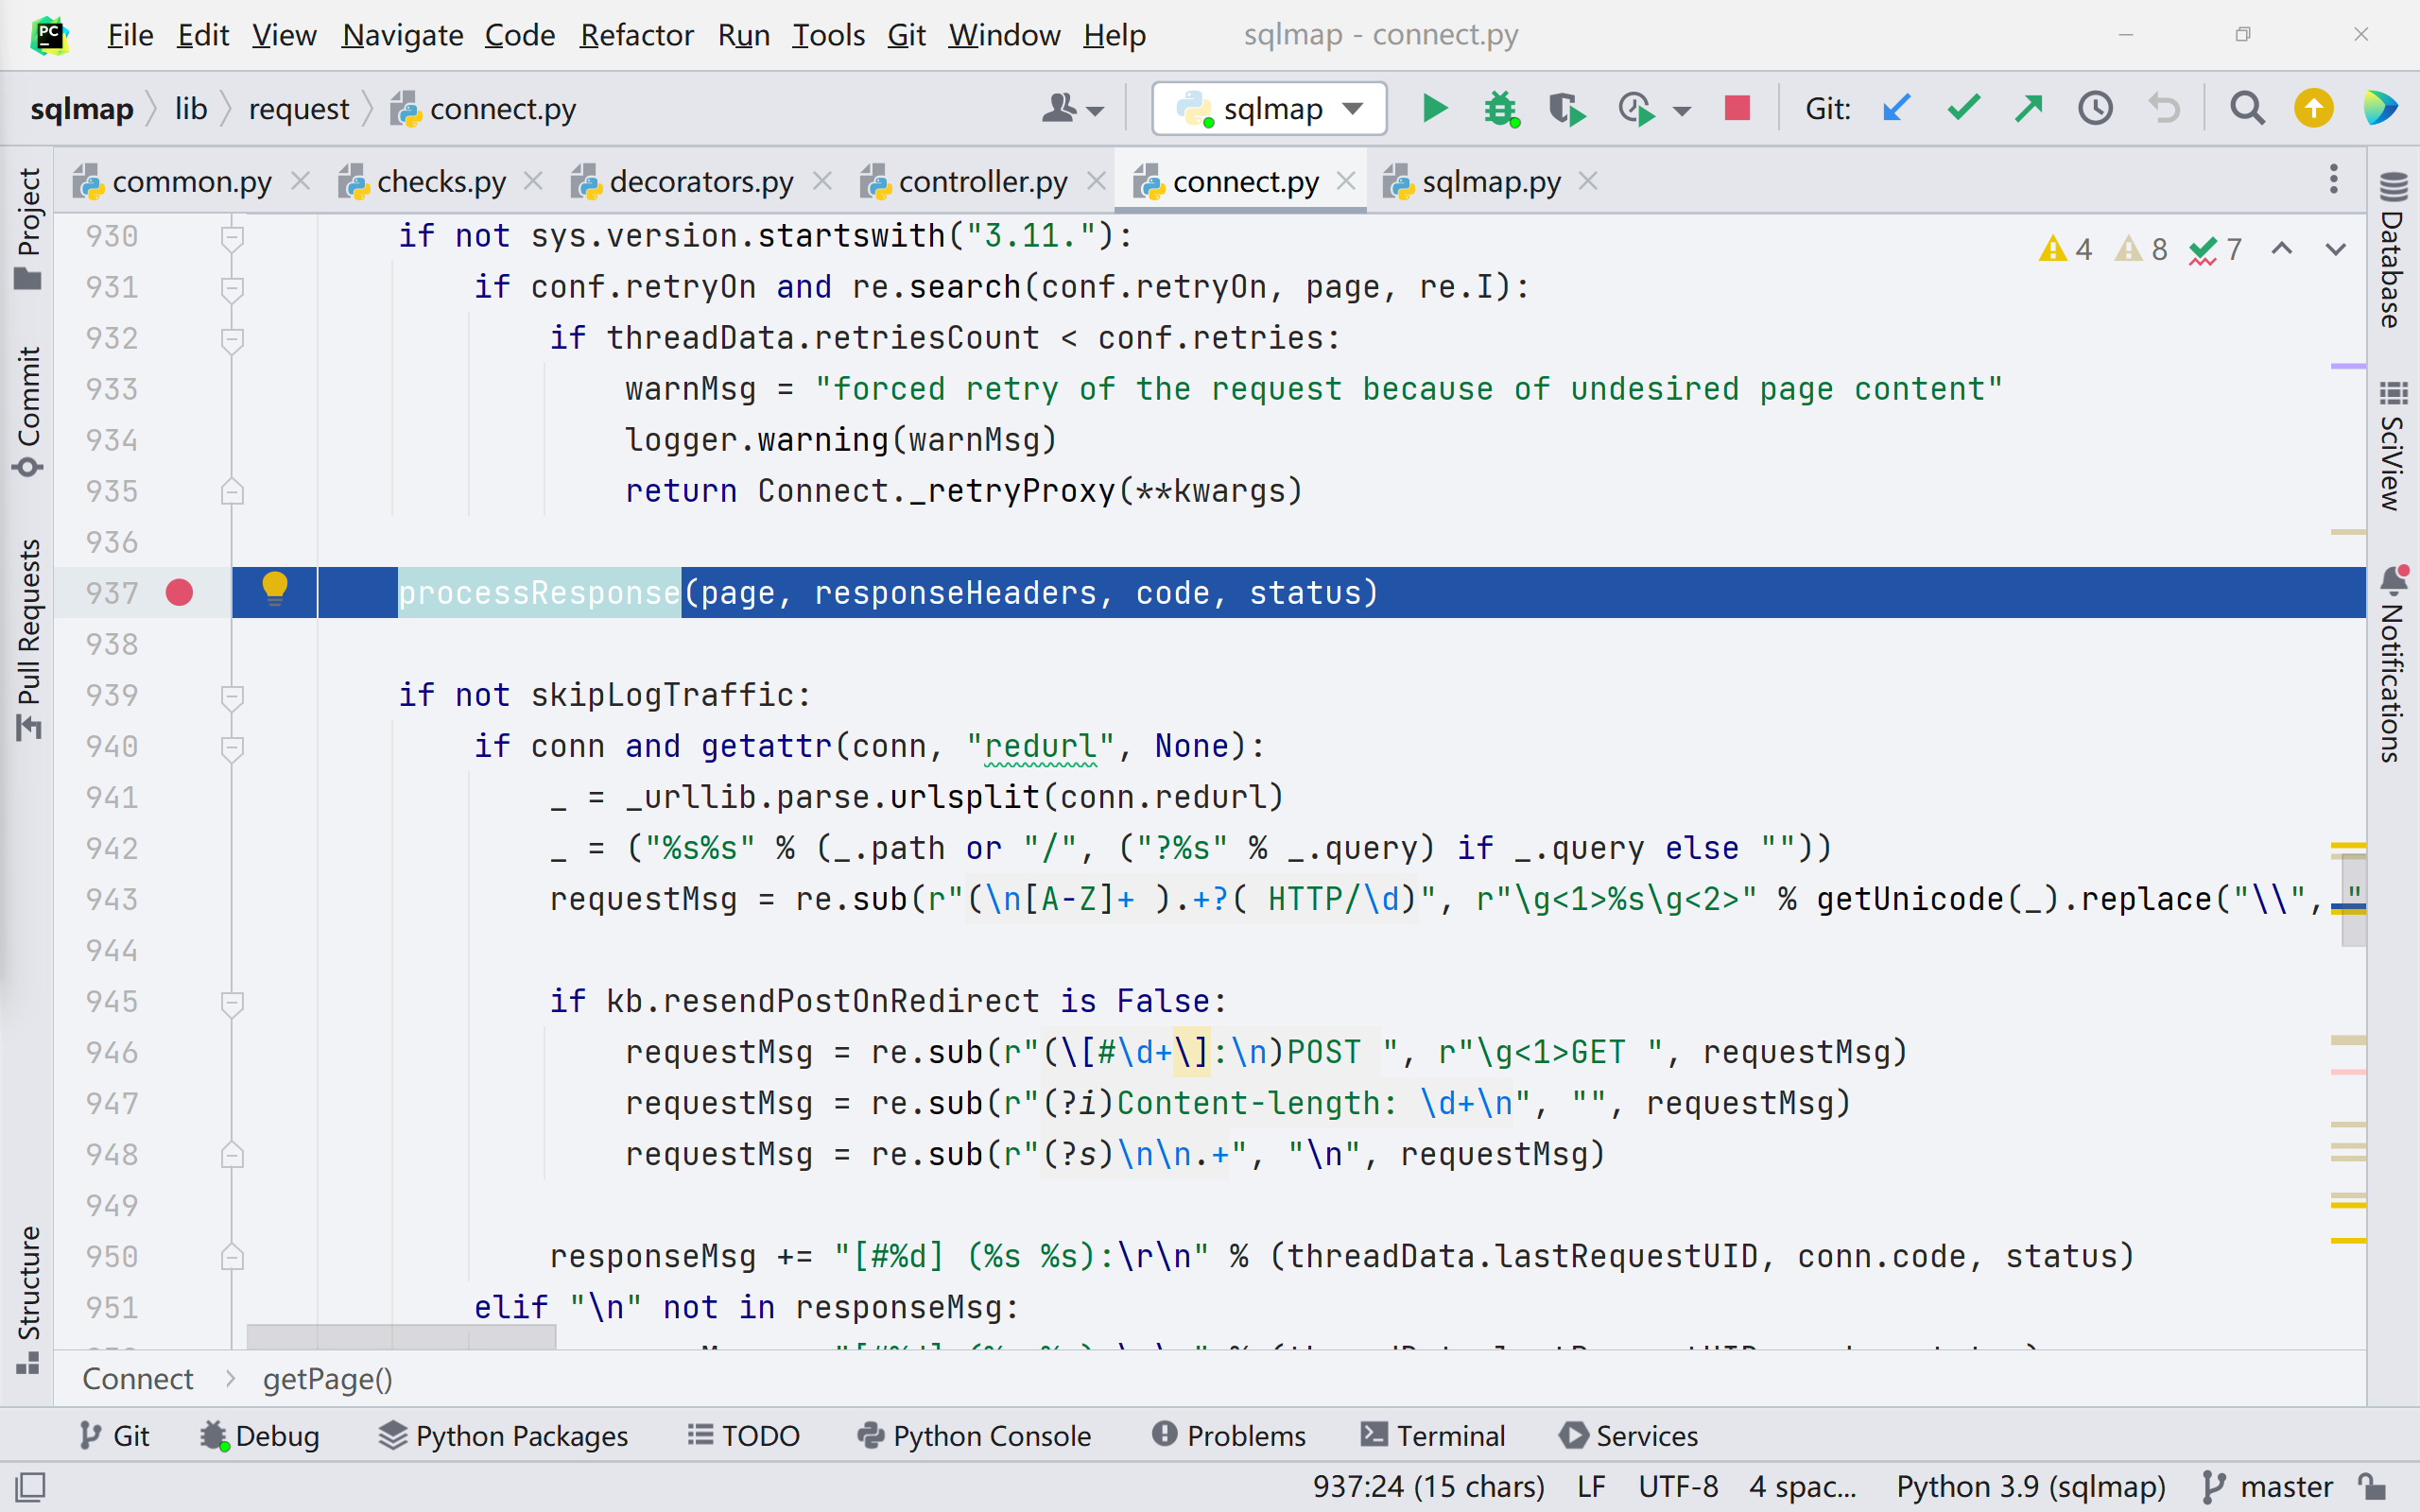Show Git history clock icon
This screenshot has width=2420, height=1512.
click(x=2096, y=107)
